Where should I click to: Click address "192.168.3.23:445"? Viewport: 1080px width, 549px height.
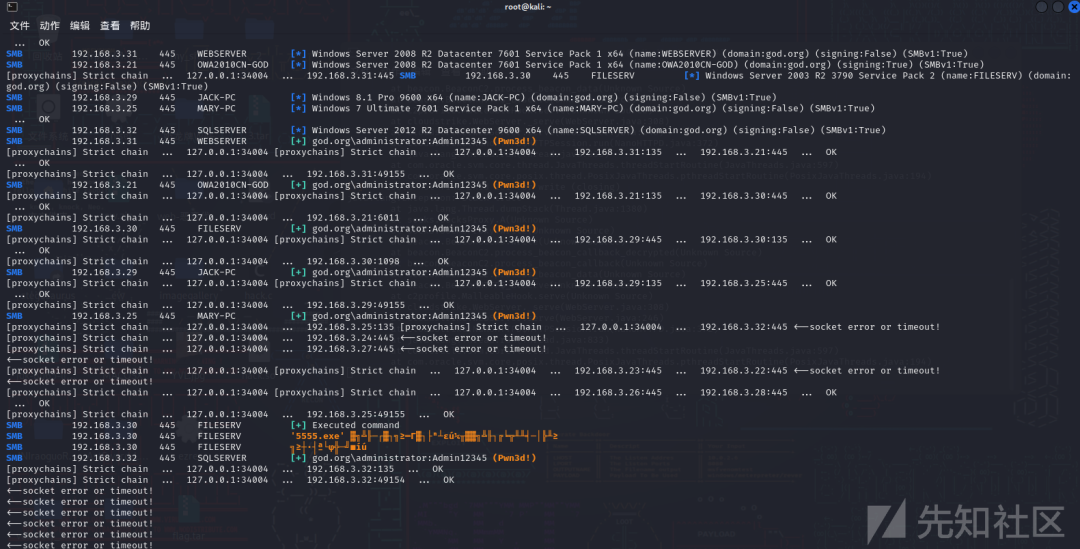[x=618, y=371]
